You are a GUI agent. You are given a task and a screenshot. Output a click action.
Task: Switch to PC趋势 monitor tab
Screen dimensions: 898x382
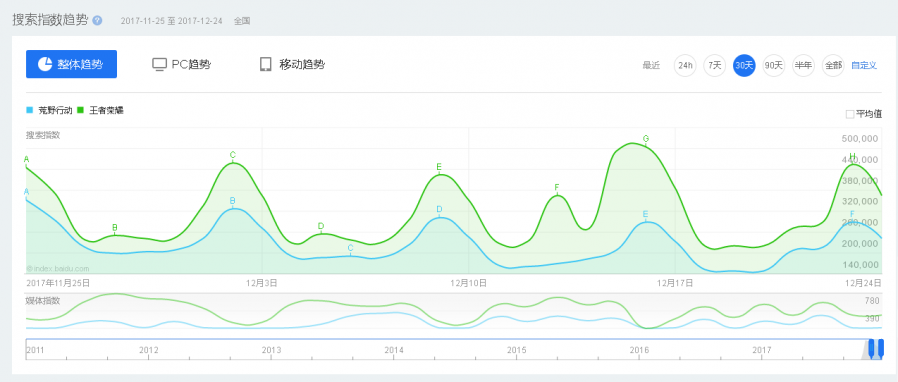click(x=182, y=64)
